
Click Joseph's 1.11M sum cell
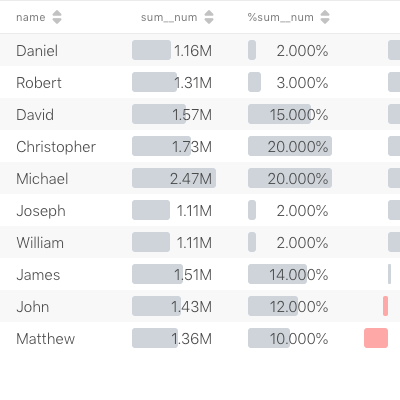[x=174, y=210]
